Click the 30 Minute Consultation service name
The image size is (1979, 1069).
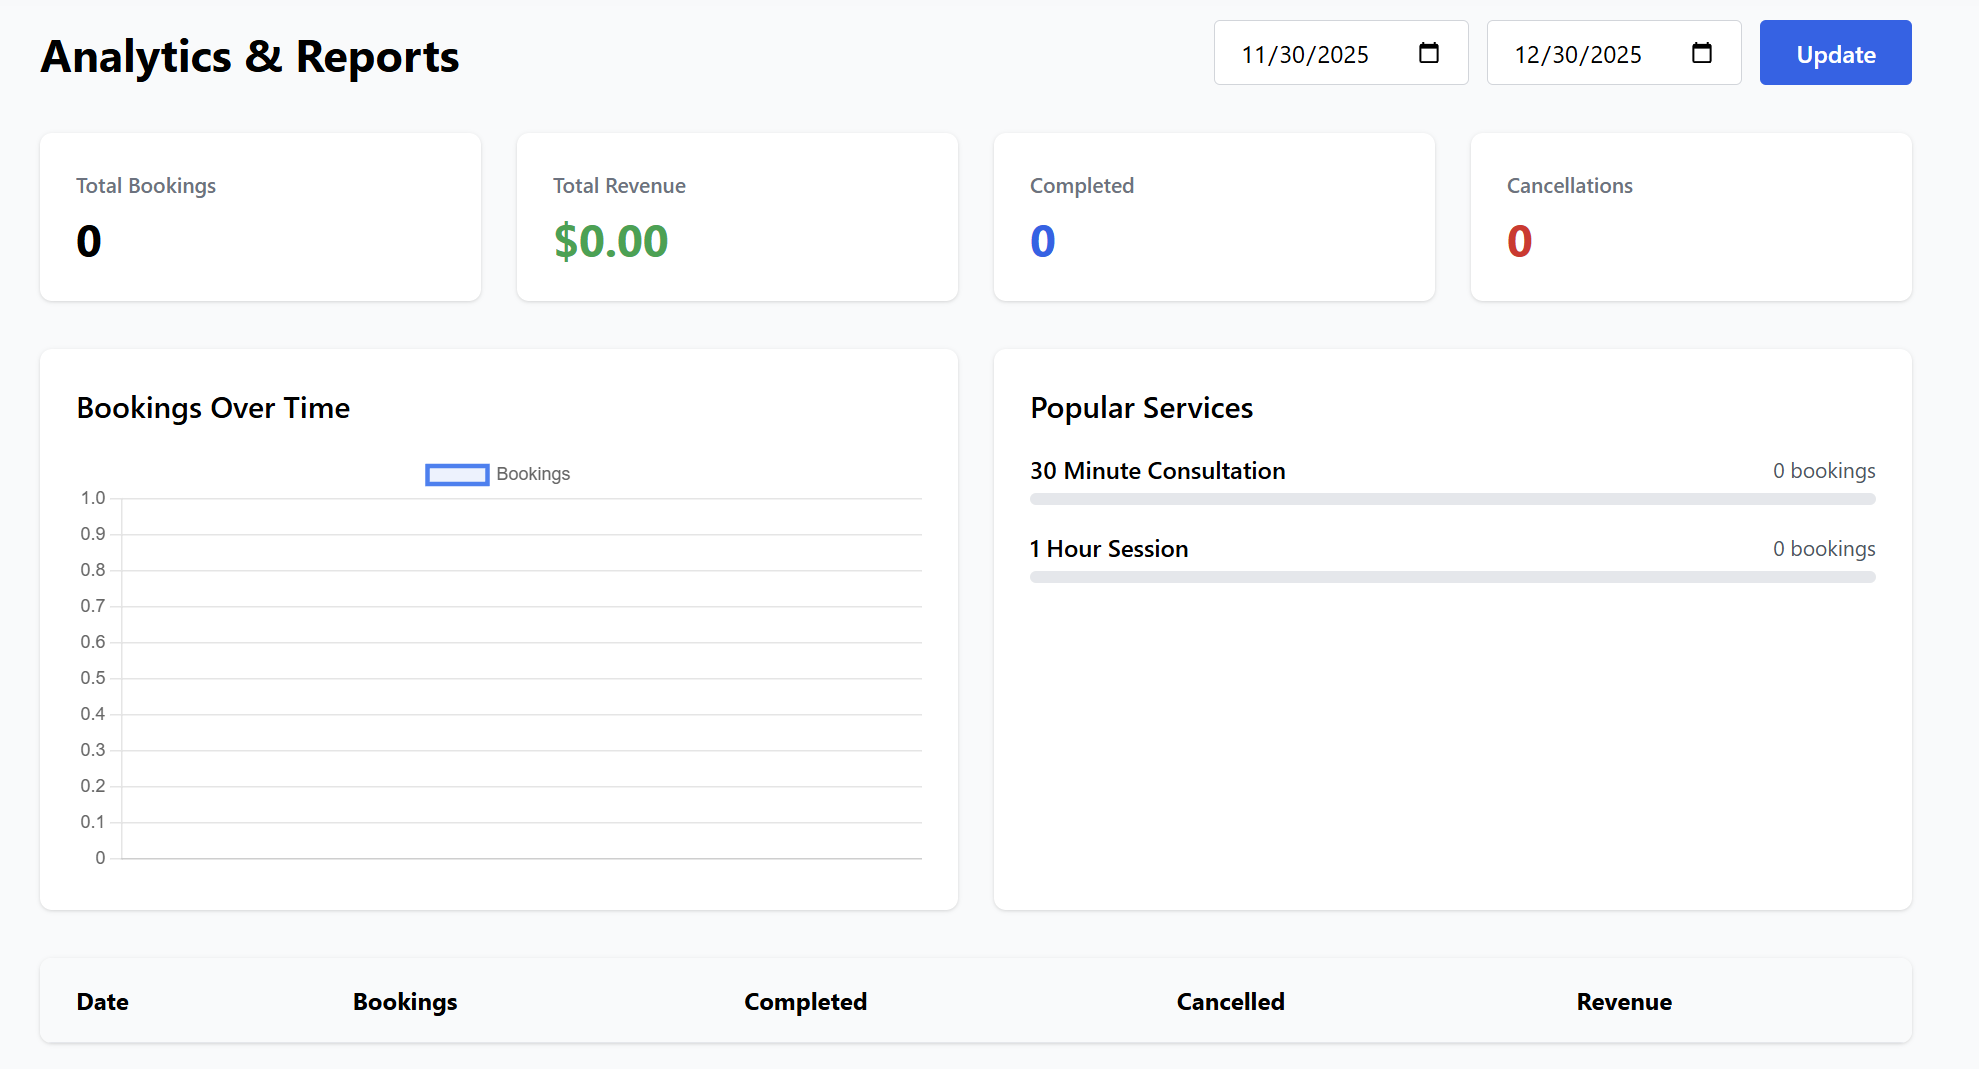click(x=1157, y=471)
